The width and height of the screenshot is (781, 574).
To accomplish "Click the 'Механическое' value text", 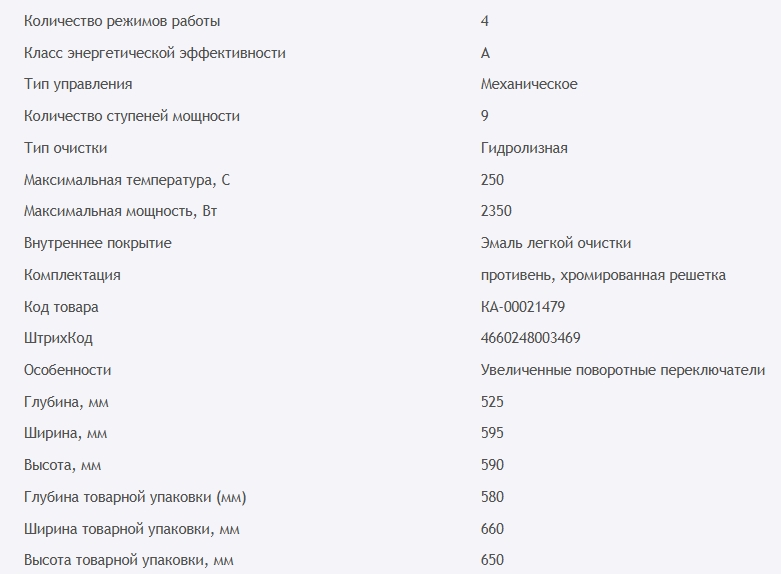I will coord(528,85).
